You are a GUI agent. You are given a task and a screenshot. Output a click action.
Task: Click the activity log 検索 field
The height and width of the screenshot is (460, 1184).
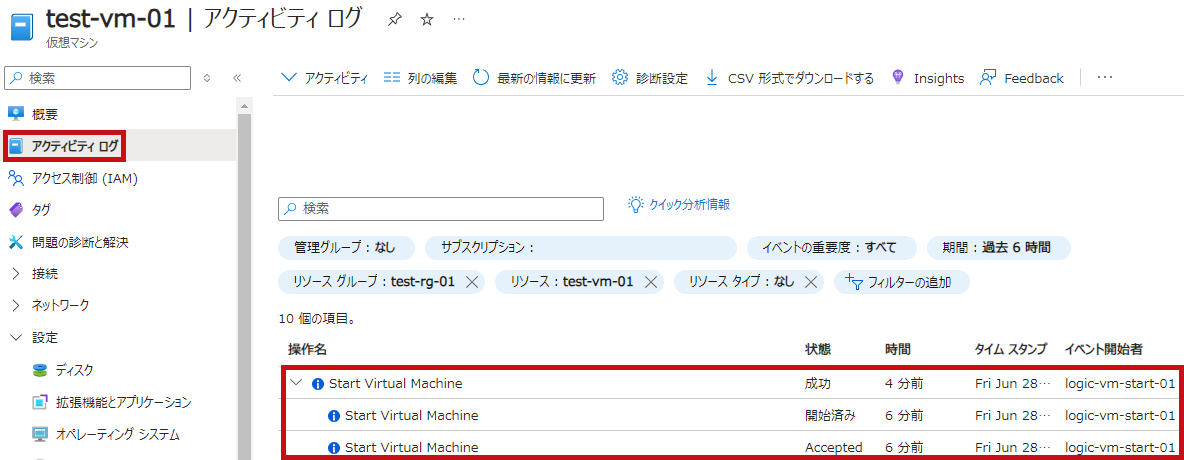coord(442,208)
